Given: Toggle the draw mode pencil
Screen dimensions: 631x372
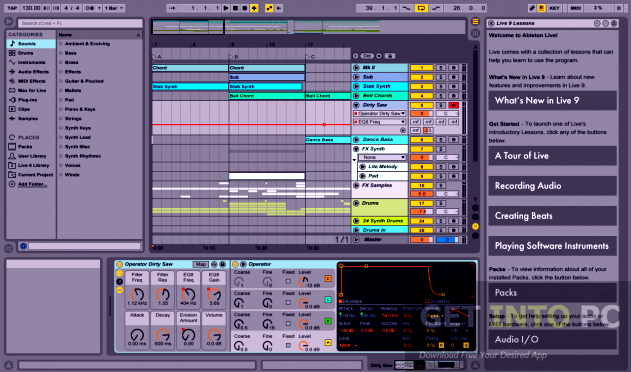Looking at the screenshot, I should pos(532,8).
